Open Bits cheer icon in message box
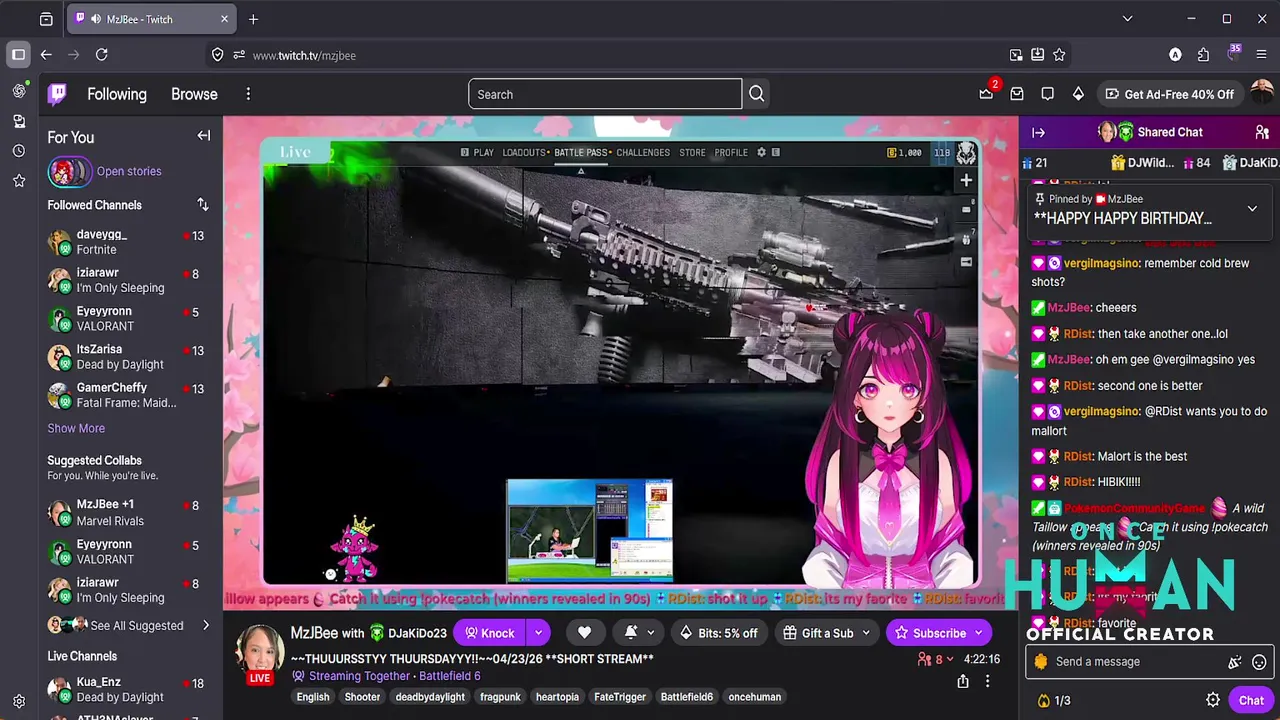Image resolution: width=1280 pixels, height=720 pixels. [1235, 662]
